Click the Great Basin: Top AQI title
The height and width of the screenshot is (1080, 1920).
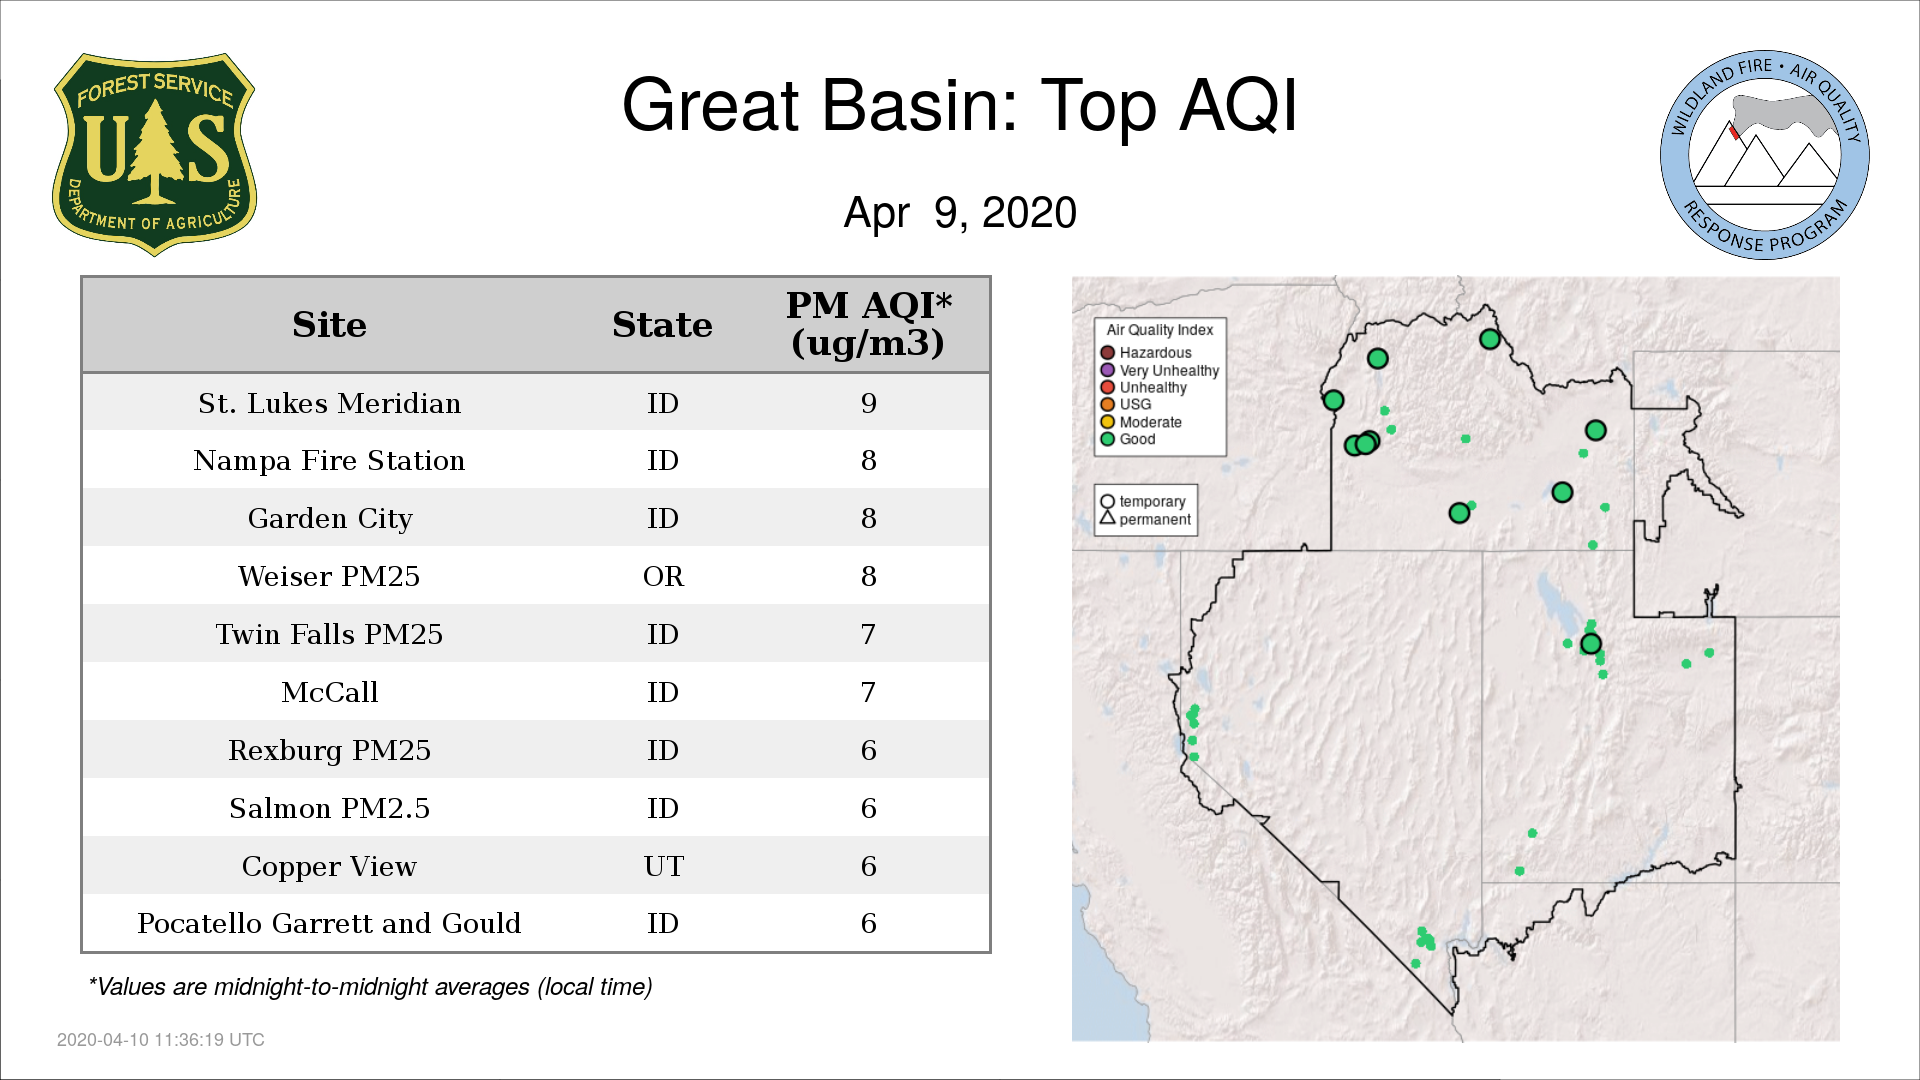pyautogui.click(x=960, y=105)
